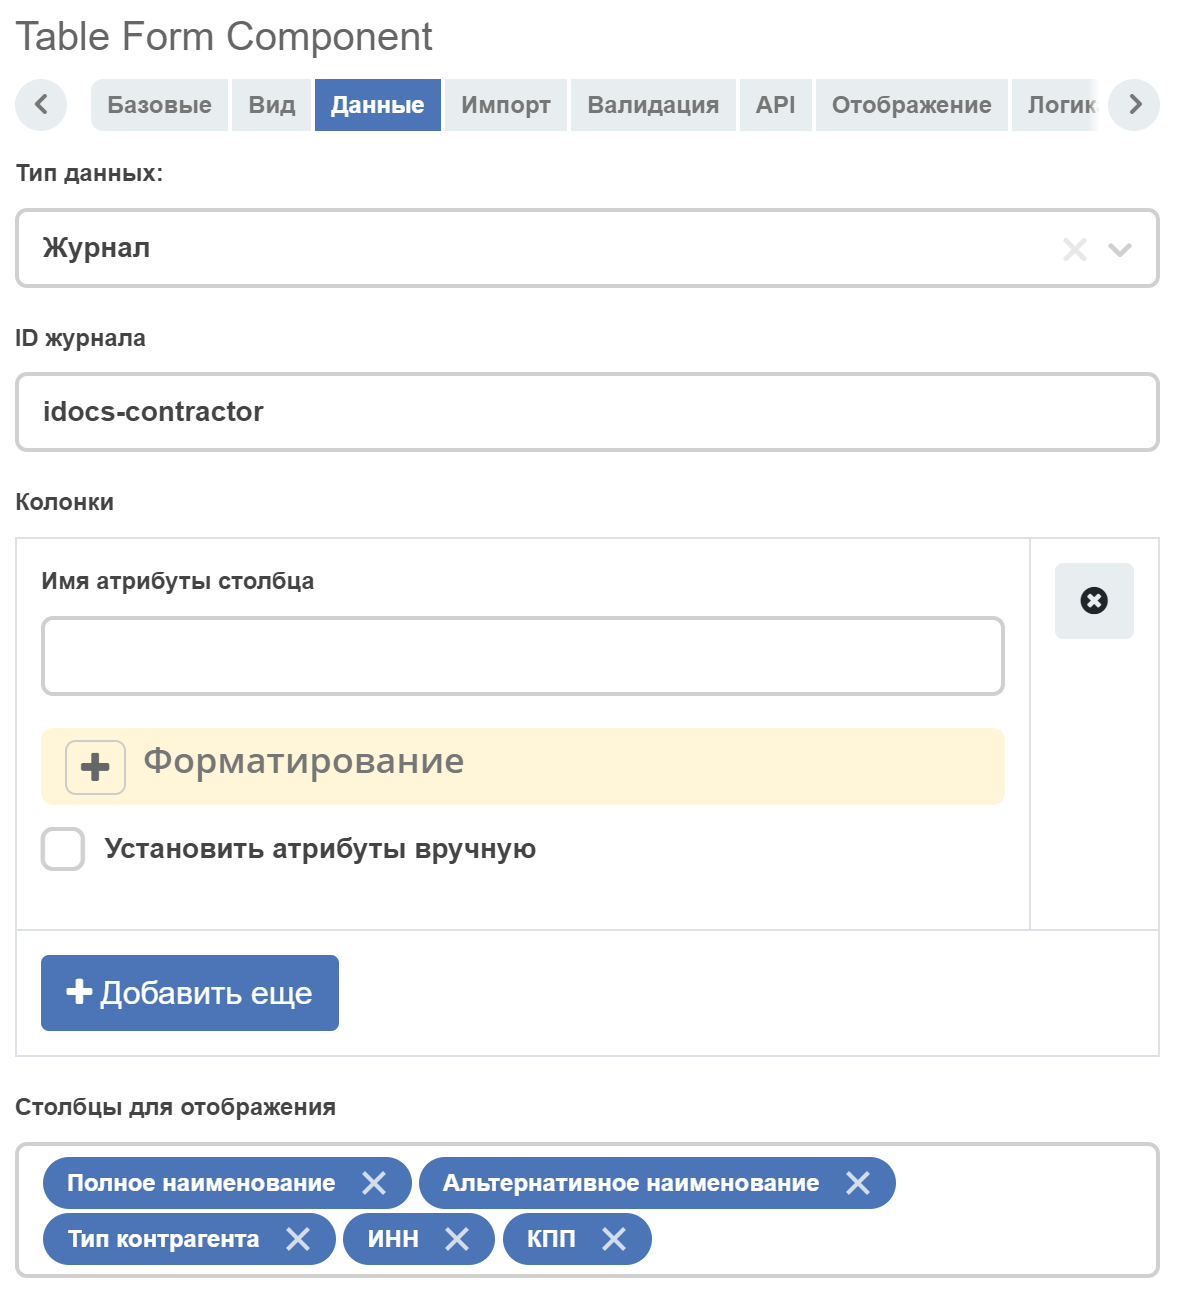
Task: Open the Тип данных dropdown arrow
Action: click(1120, 249)
